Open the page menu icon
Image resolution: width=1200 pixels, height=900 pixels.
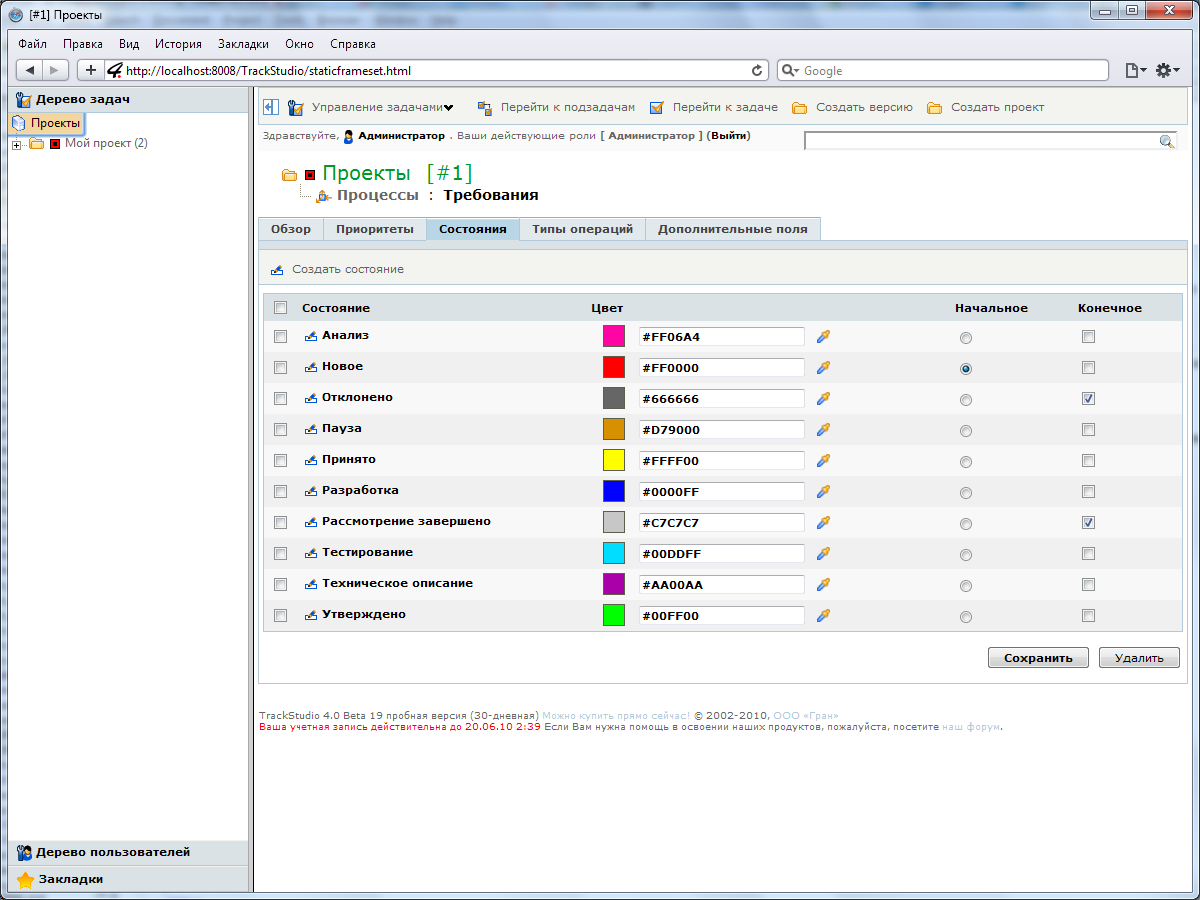click(1134, 70)
